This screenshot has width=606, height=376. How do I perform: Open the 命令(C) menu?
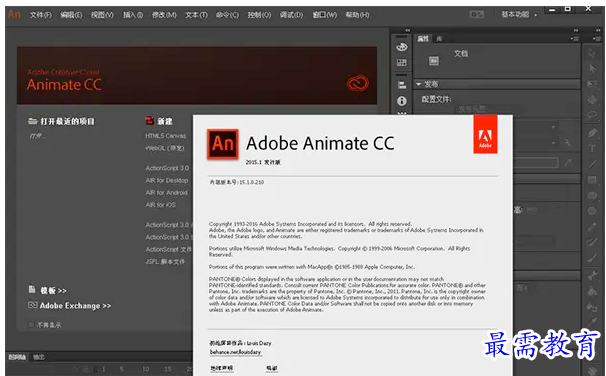coord(227,15)
